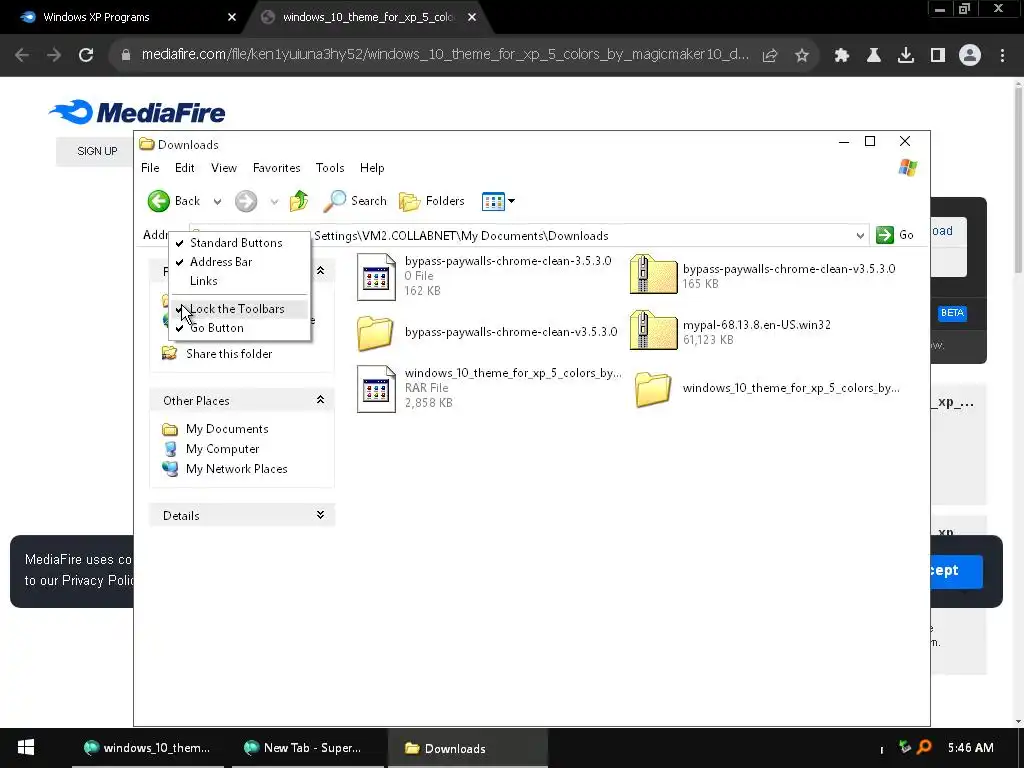Open the Views dropdown arrow
Viewport: 1024px width, 768px height.
511,201
